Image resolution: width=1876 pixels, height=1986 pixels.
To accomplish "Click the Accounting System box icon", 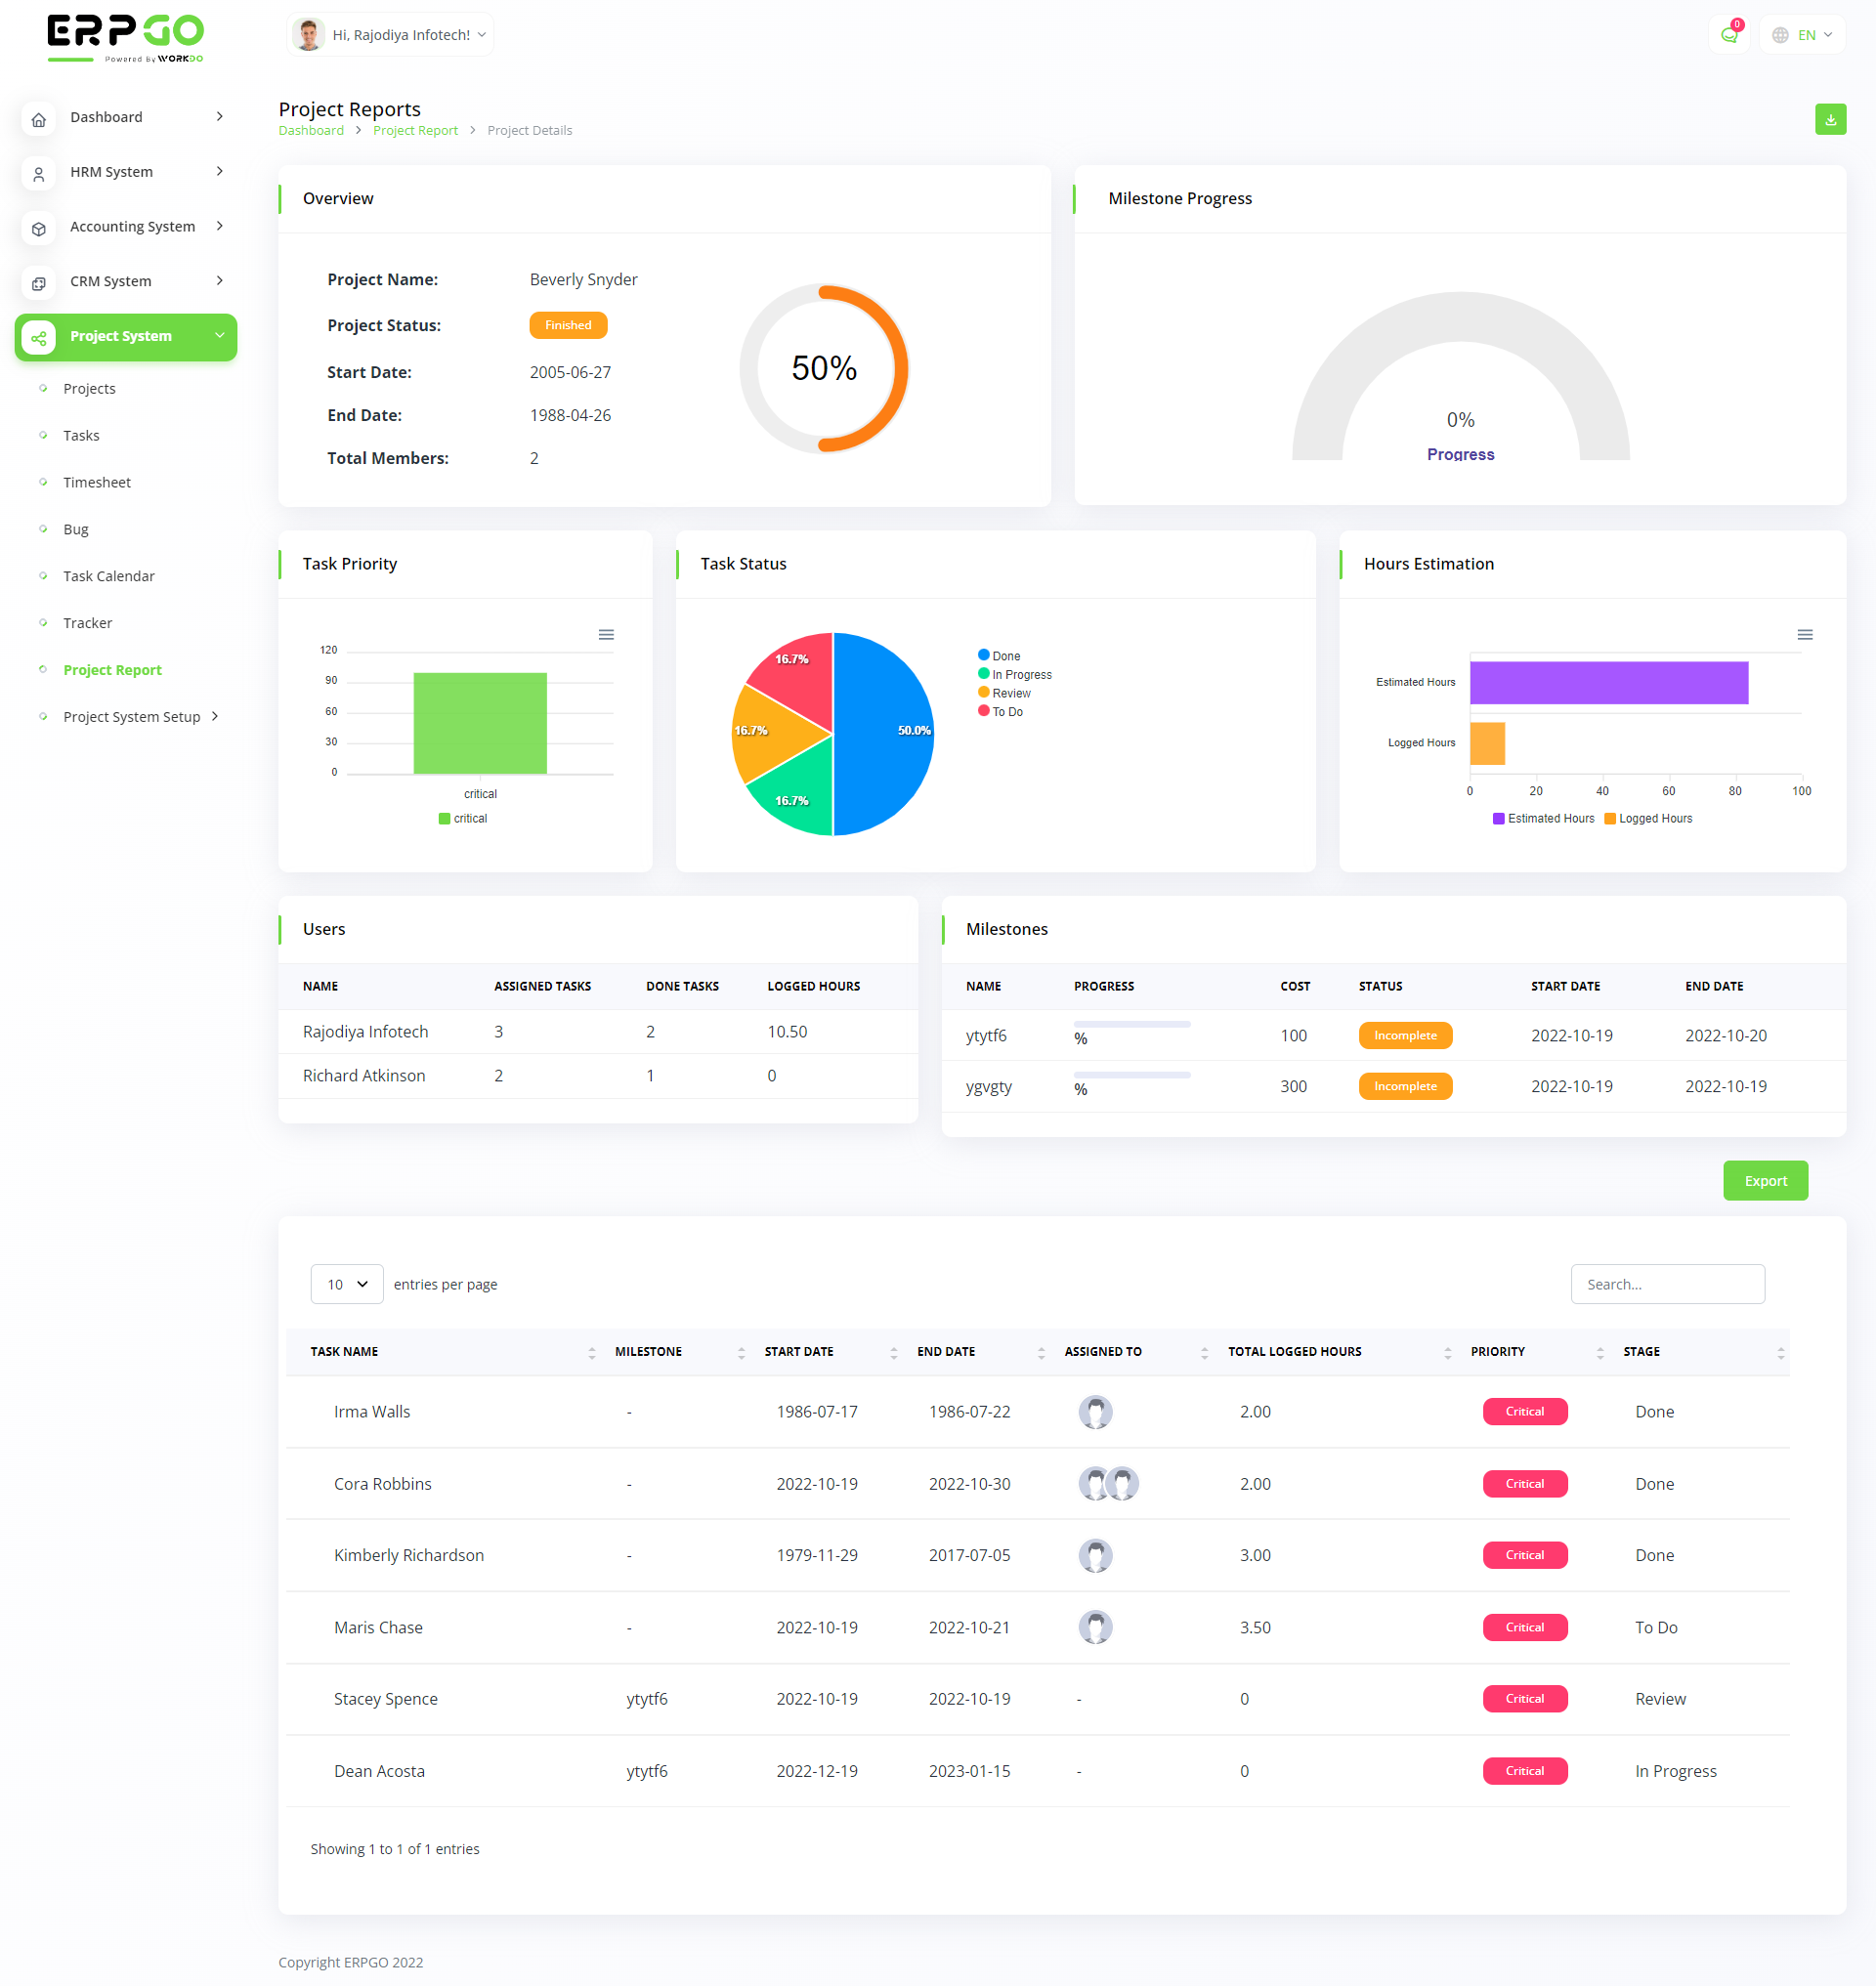I will [38, 229].
